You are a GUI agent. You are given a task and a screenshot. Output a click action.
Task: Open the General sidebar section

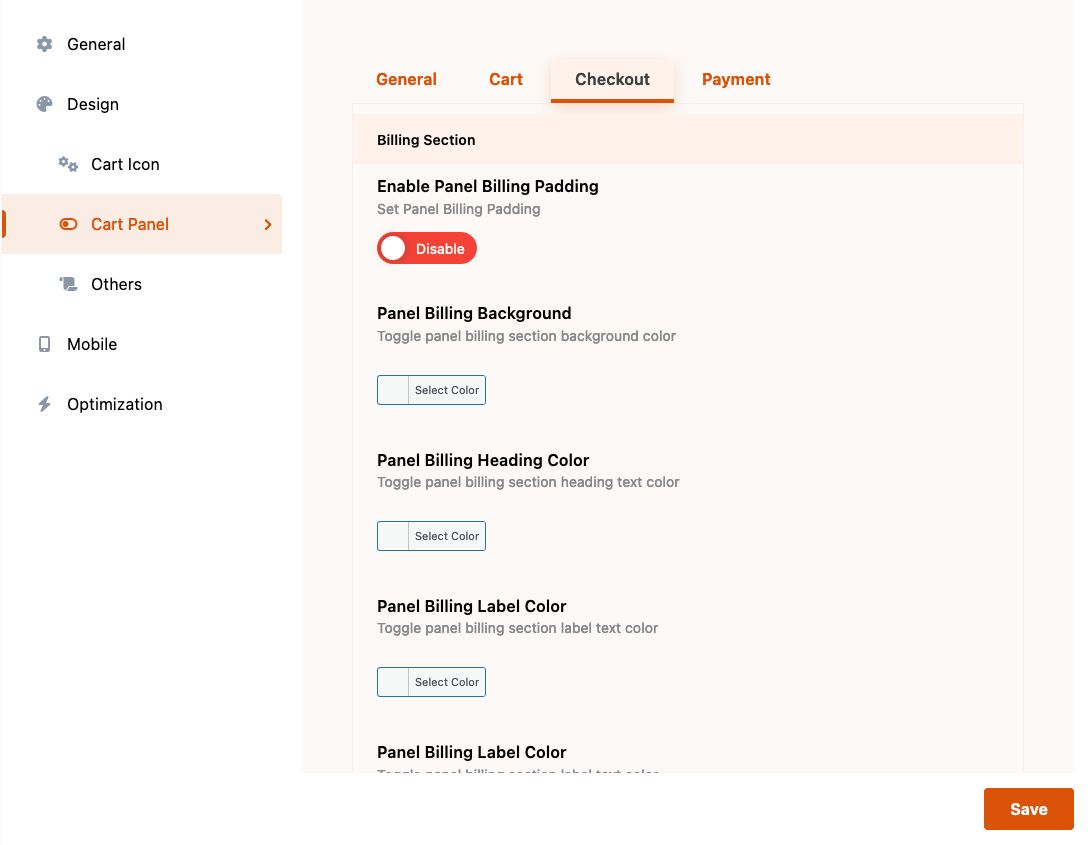142,44
